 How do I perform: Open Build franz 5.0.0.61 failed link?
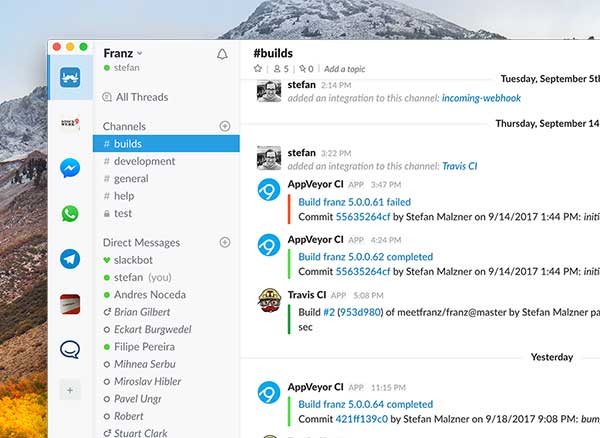(354, 202)
